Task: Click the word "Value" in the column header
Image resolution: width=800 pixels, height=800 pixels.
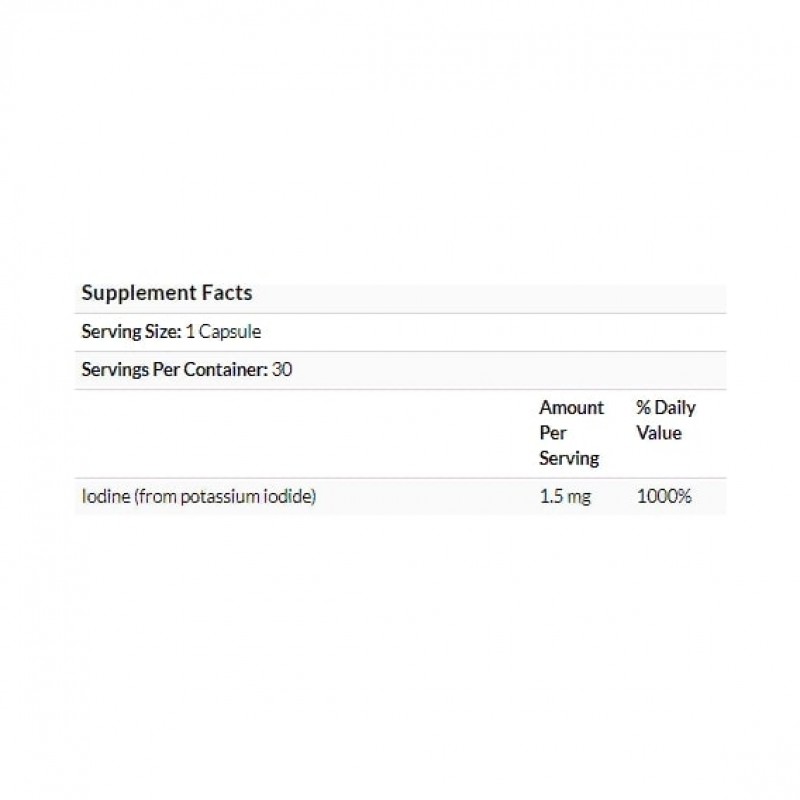Action: (x=659, y=433)
